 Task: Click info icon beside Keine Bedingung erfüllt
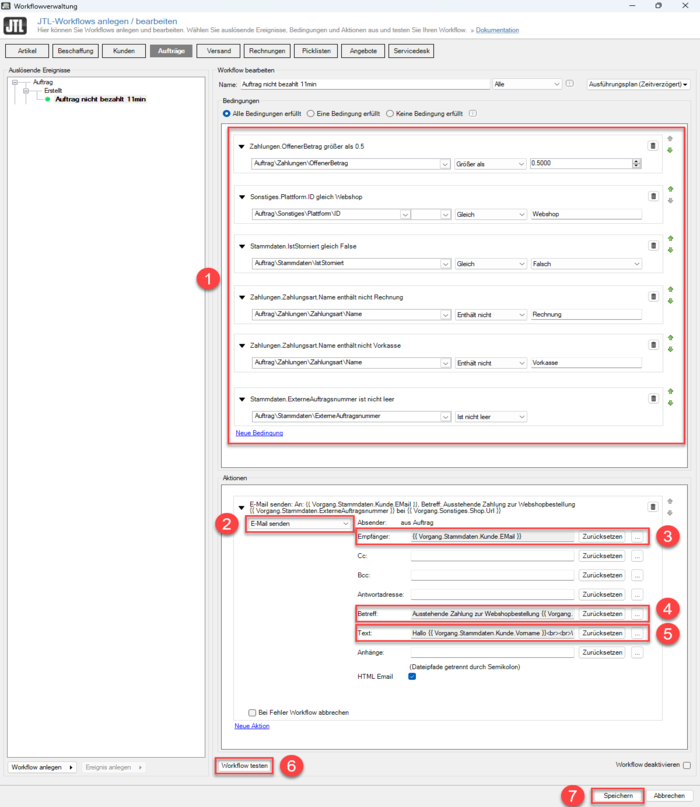(472, 113)
